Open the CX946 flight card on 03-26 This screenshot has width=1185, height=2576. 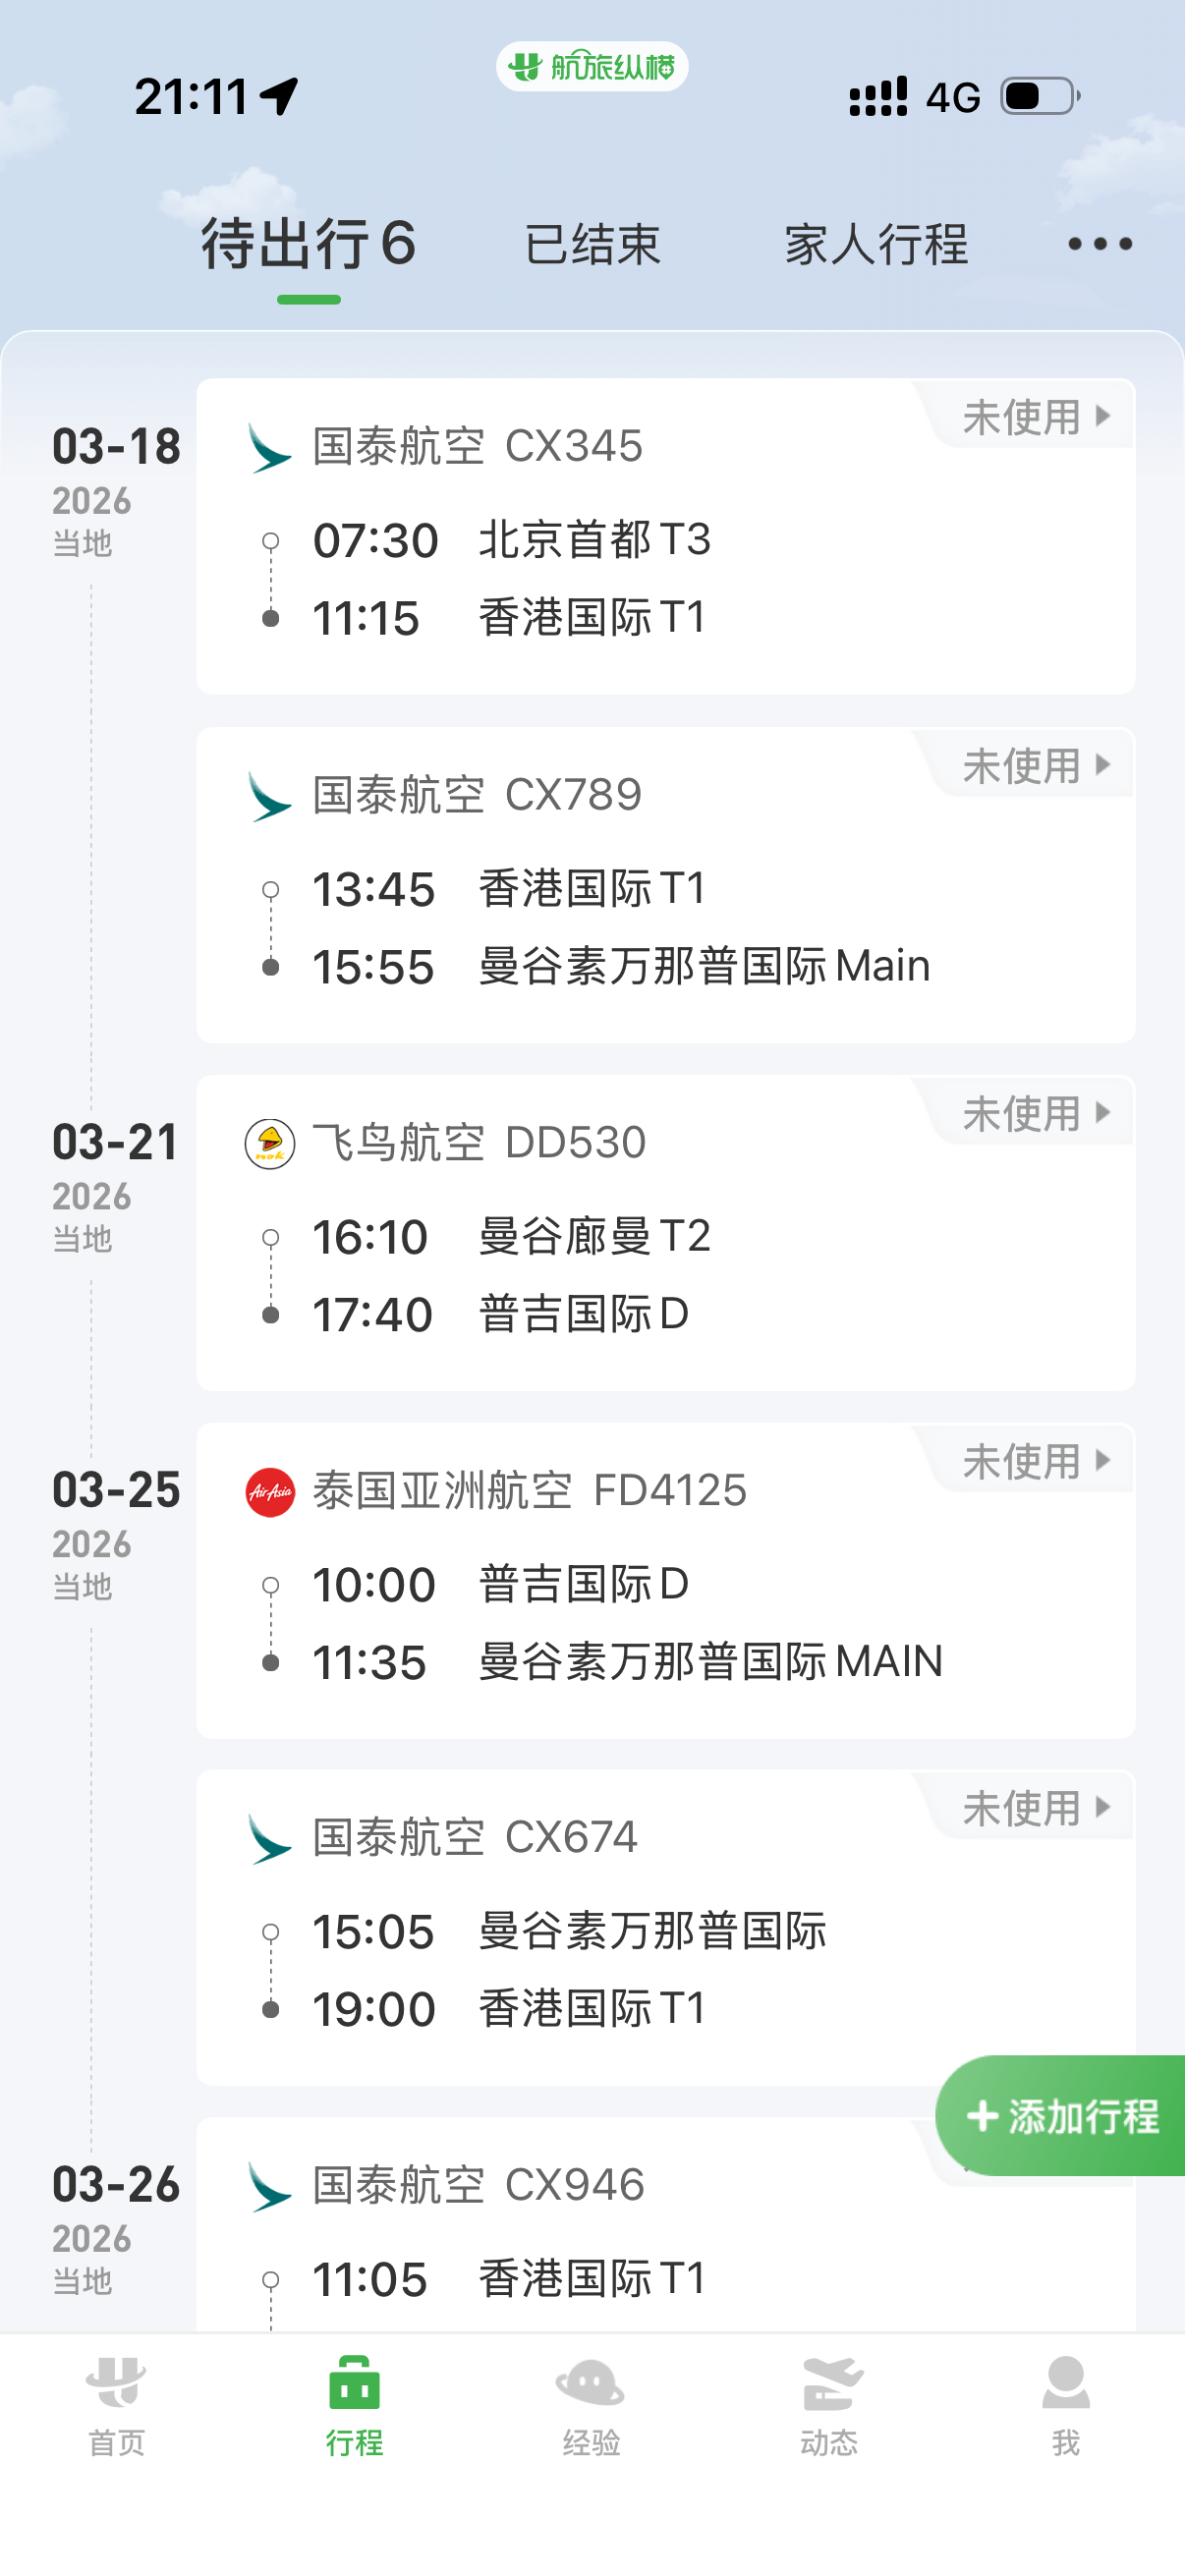point(600,2240)
